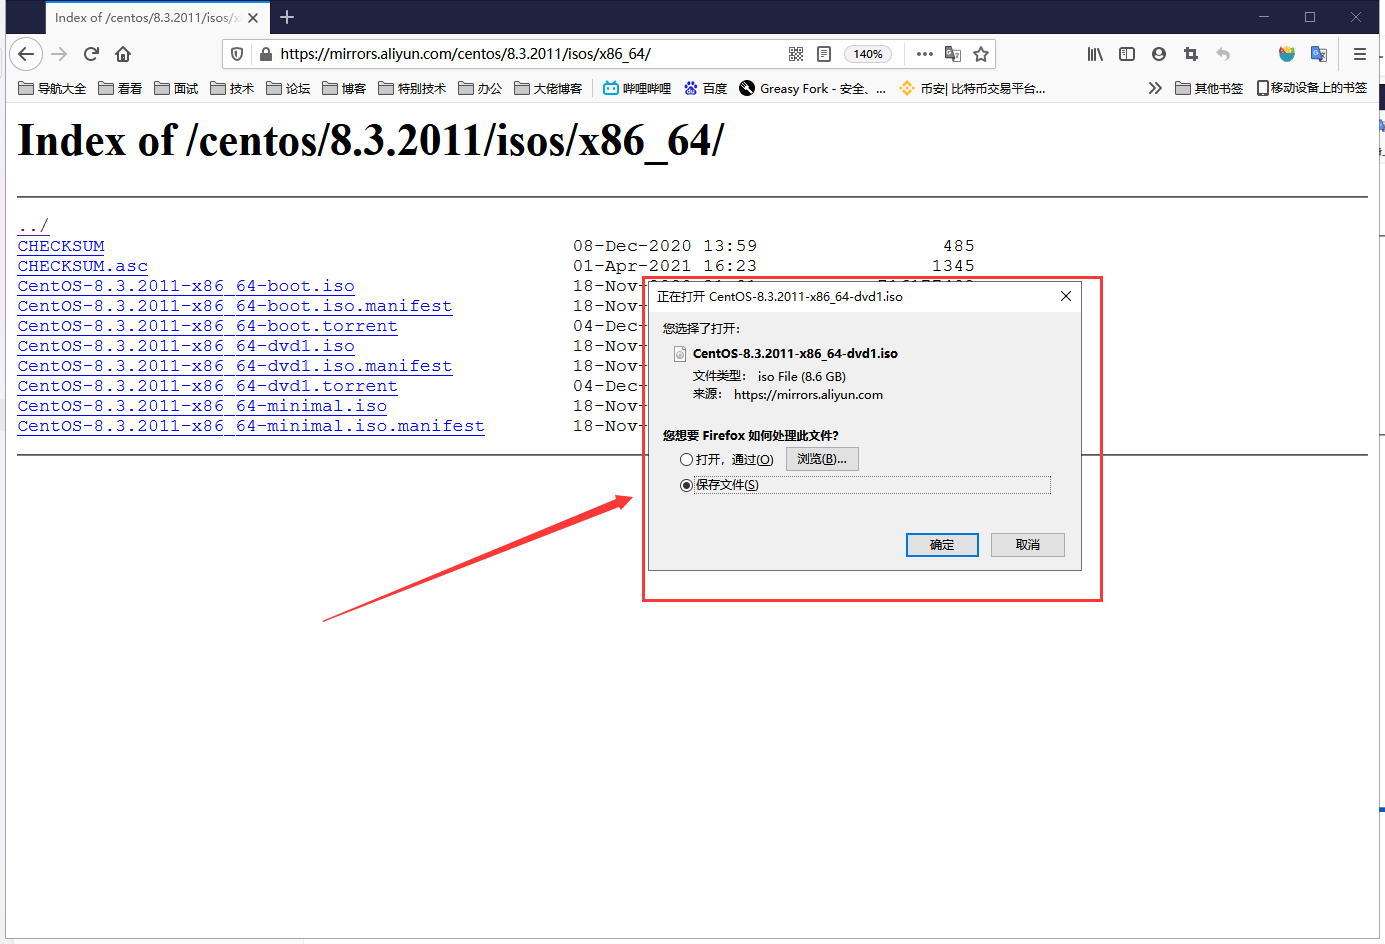Open the 哔哩哔哩 bookmark

(x=637, y=88)
